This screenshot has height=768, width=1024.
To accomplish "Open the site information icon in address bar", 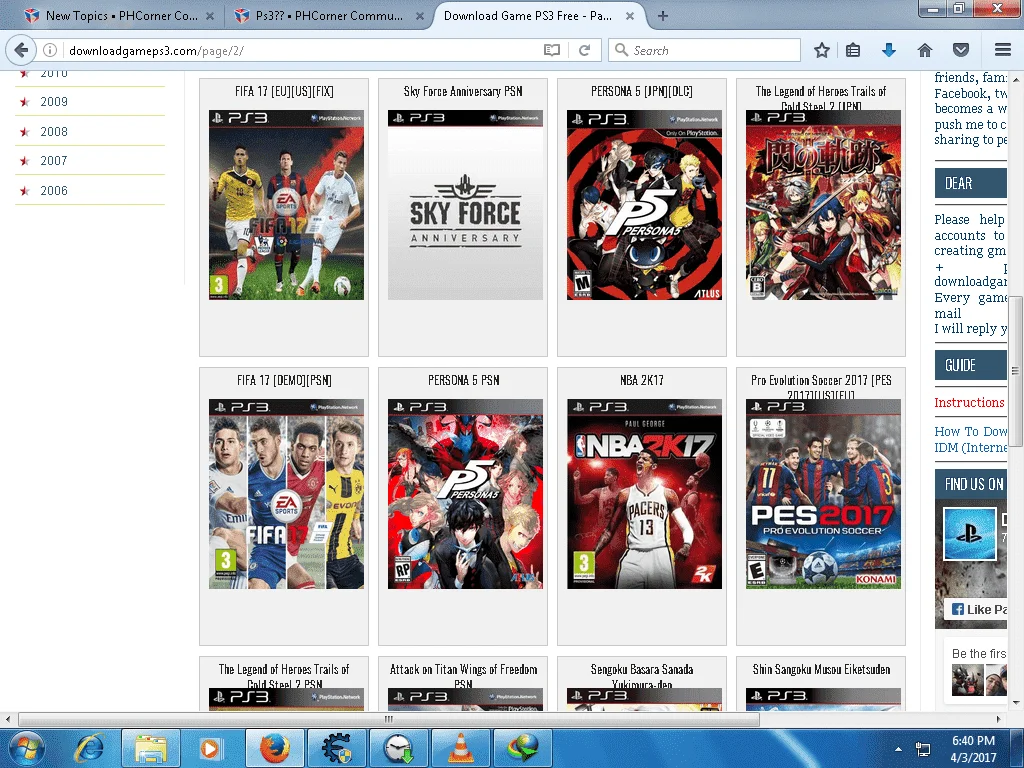I will coord(50,50).
